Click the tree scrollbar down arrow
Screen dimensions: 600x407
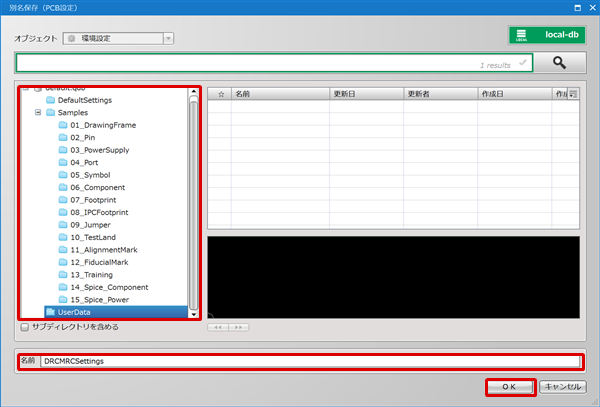pos(194,314)
